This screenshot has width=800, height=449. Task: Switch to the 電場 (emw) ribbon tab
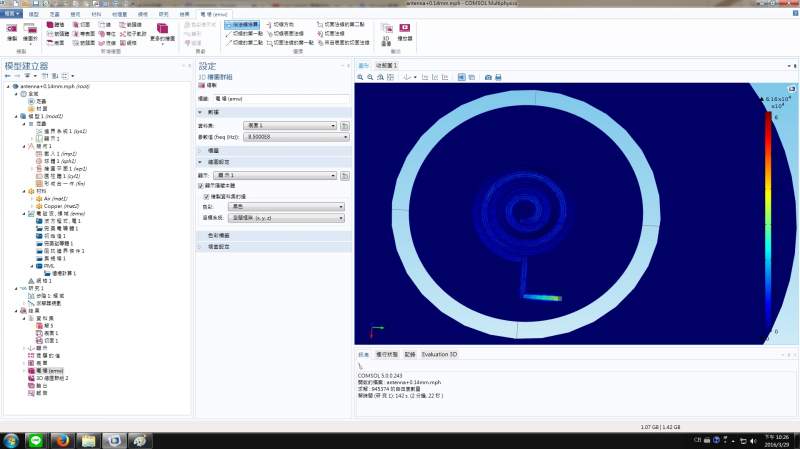(x=214, y=14)
